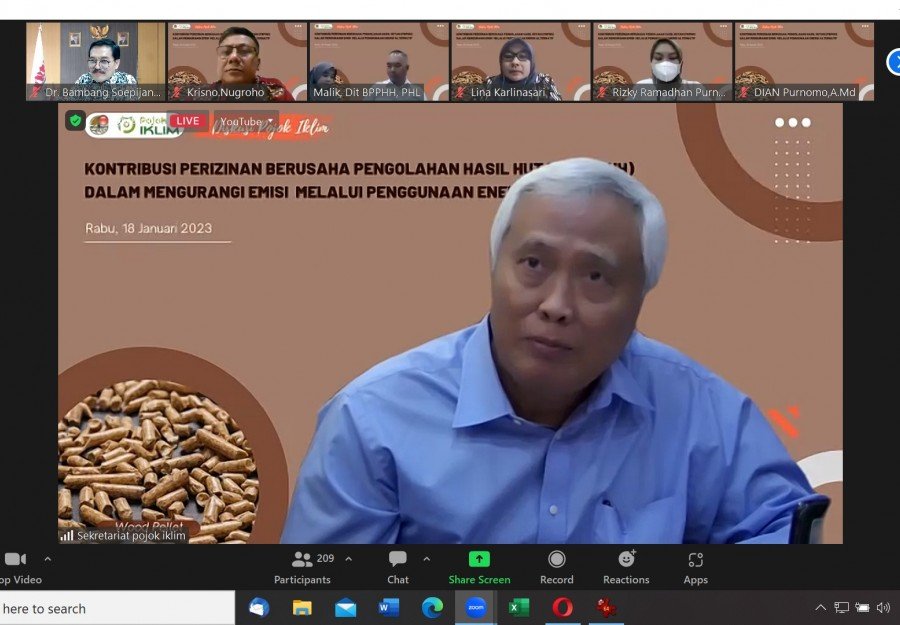900x625 pixels.
Task: Toggle the Stop Video camera icon
Action: (x=15, y=559)
